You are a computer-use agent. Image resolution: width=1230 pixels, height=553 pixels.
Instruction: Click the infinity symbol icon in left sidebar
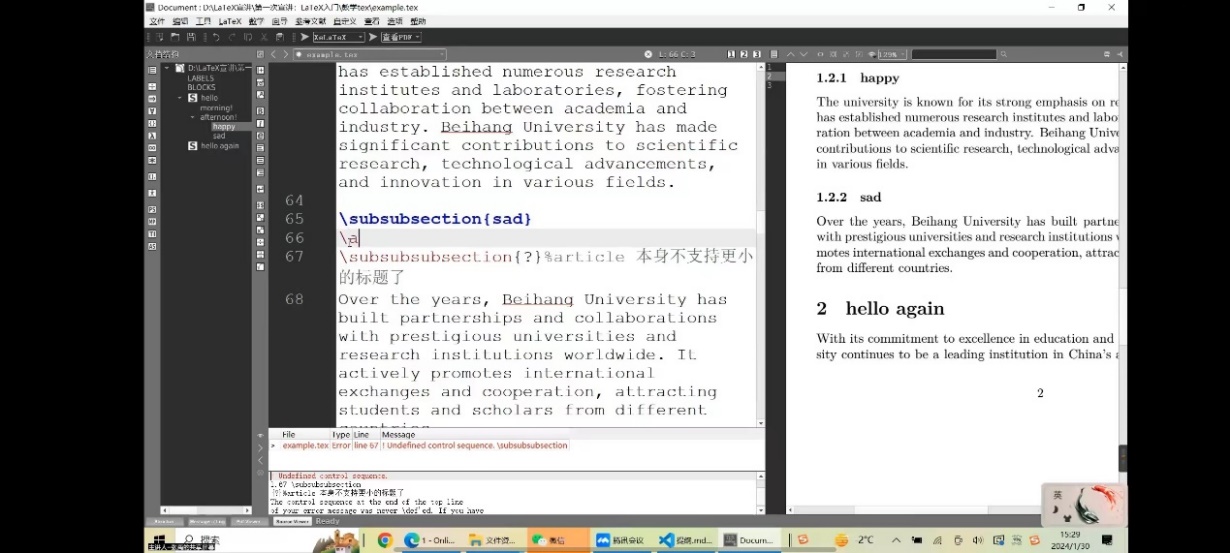152,147
